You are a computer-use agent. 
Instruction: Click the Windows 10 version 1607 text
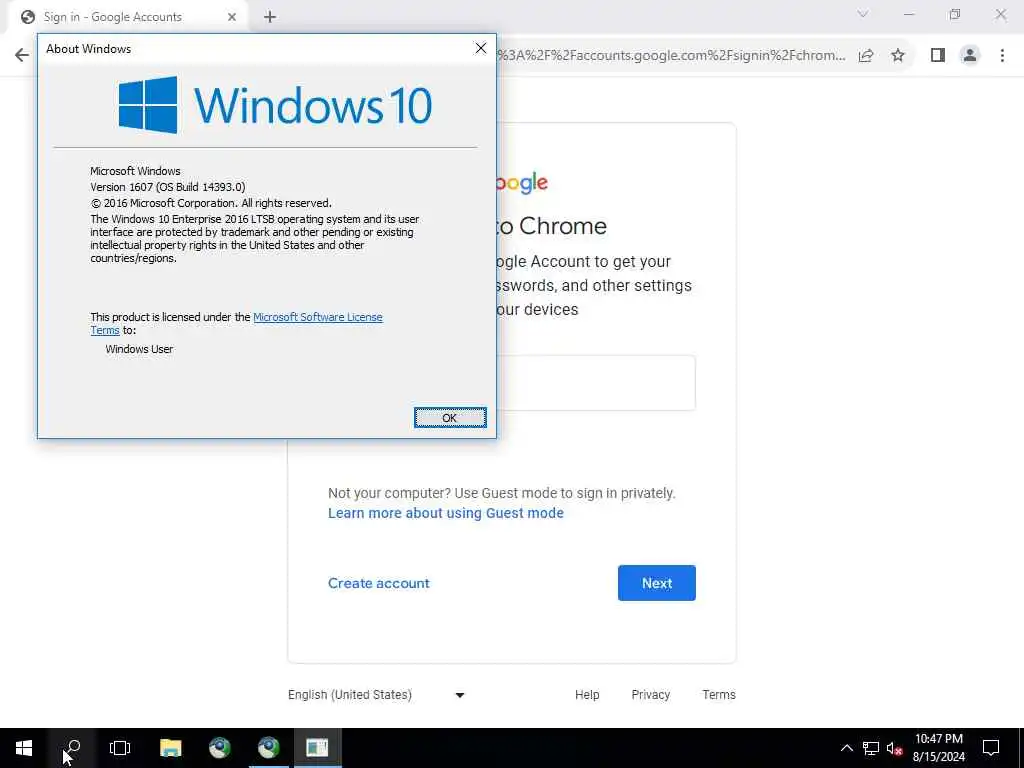pyautogui.click(x=168, y=187)
